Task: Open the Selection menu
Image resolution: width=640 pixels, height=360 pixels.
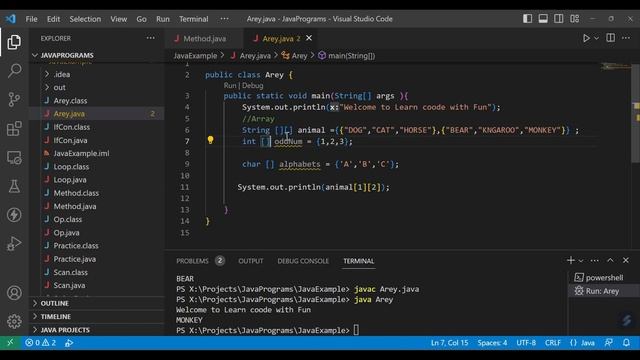Action: 85,19
